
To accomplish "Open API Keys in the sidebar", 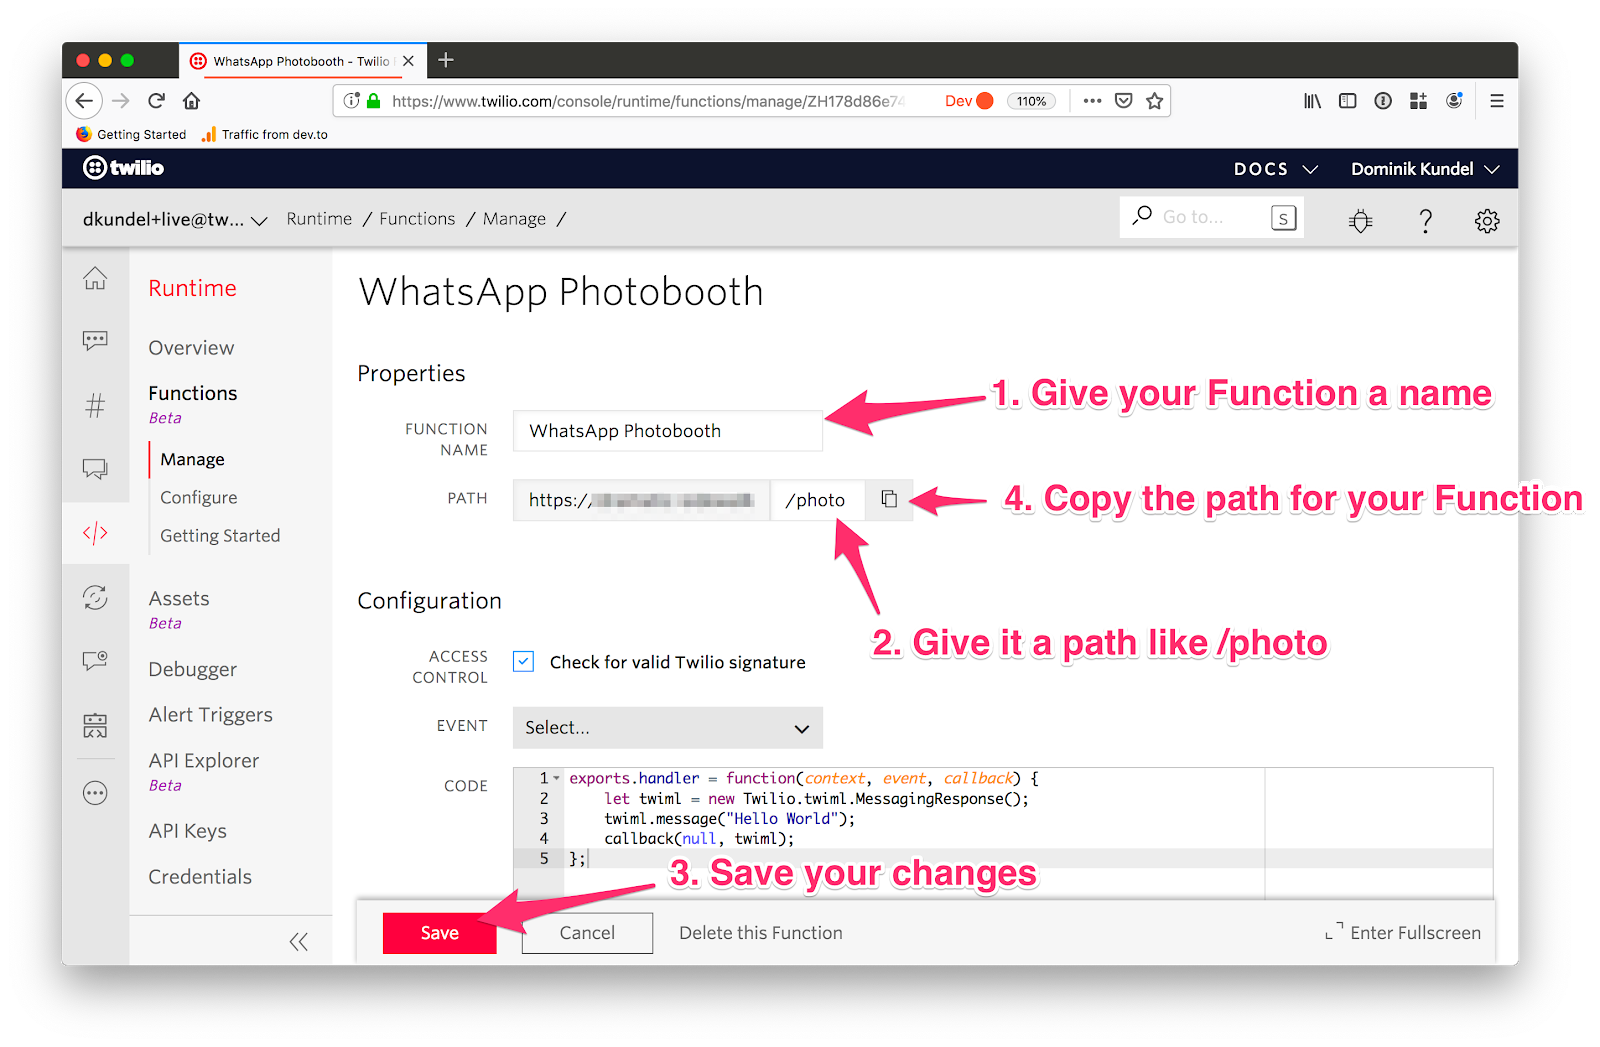I will 187,831.
